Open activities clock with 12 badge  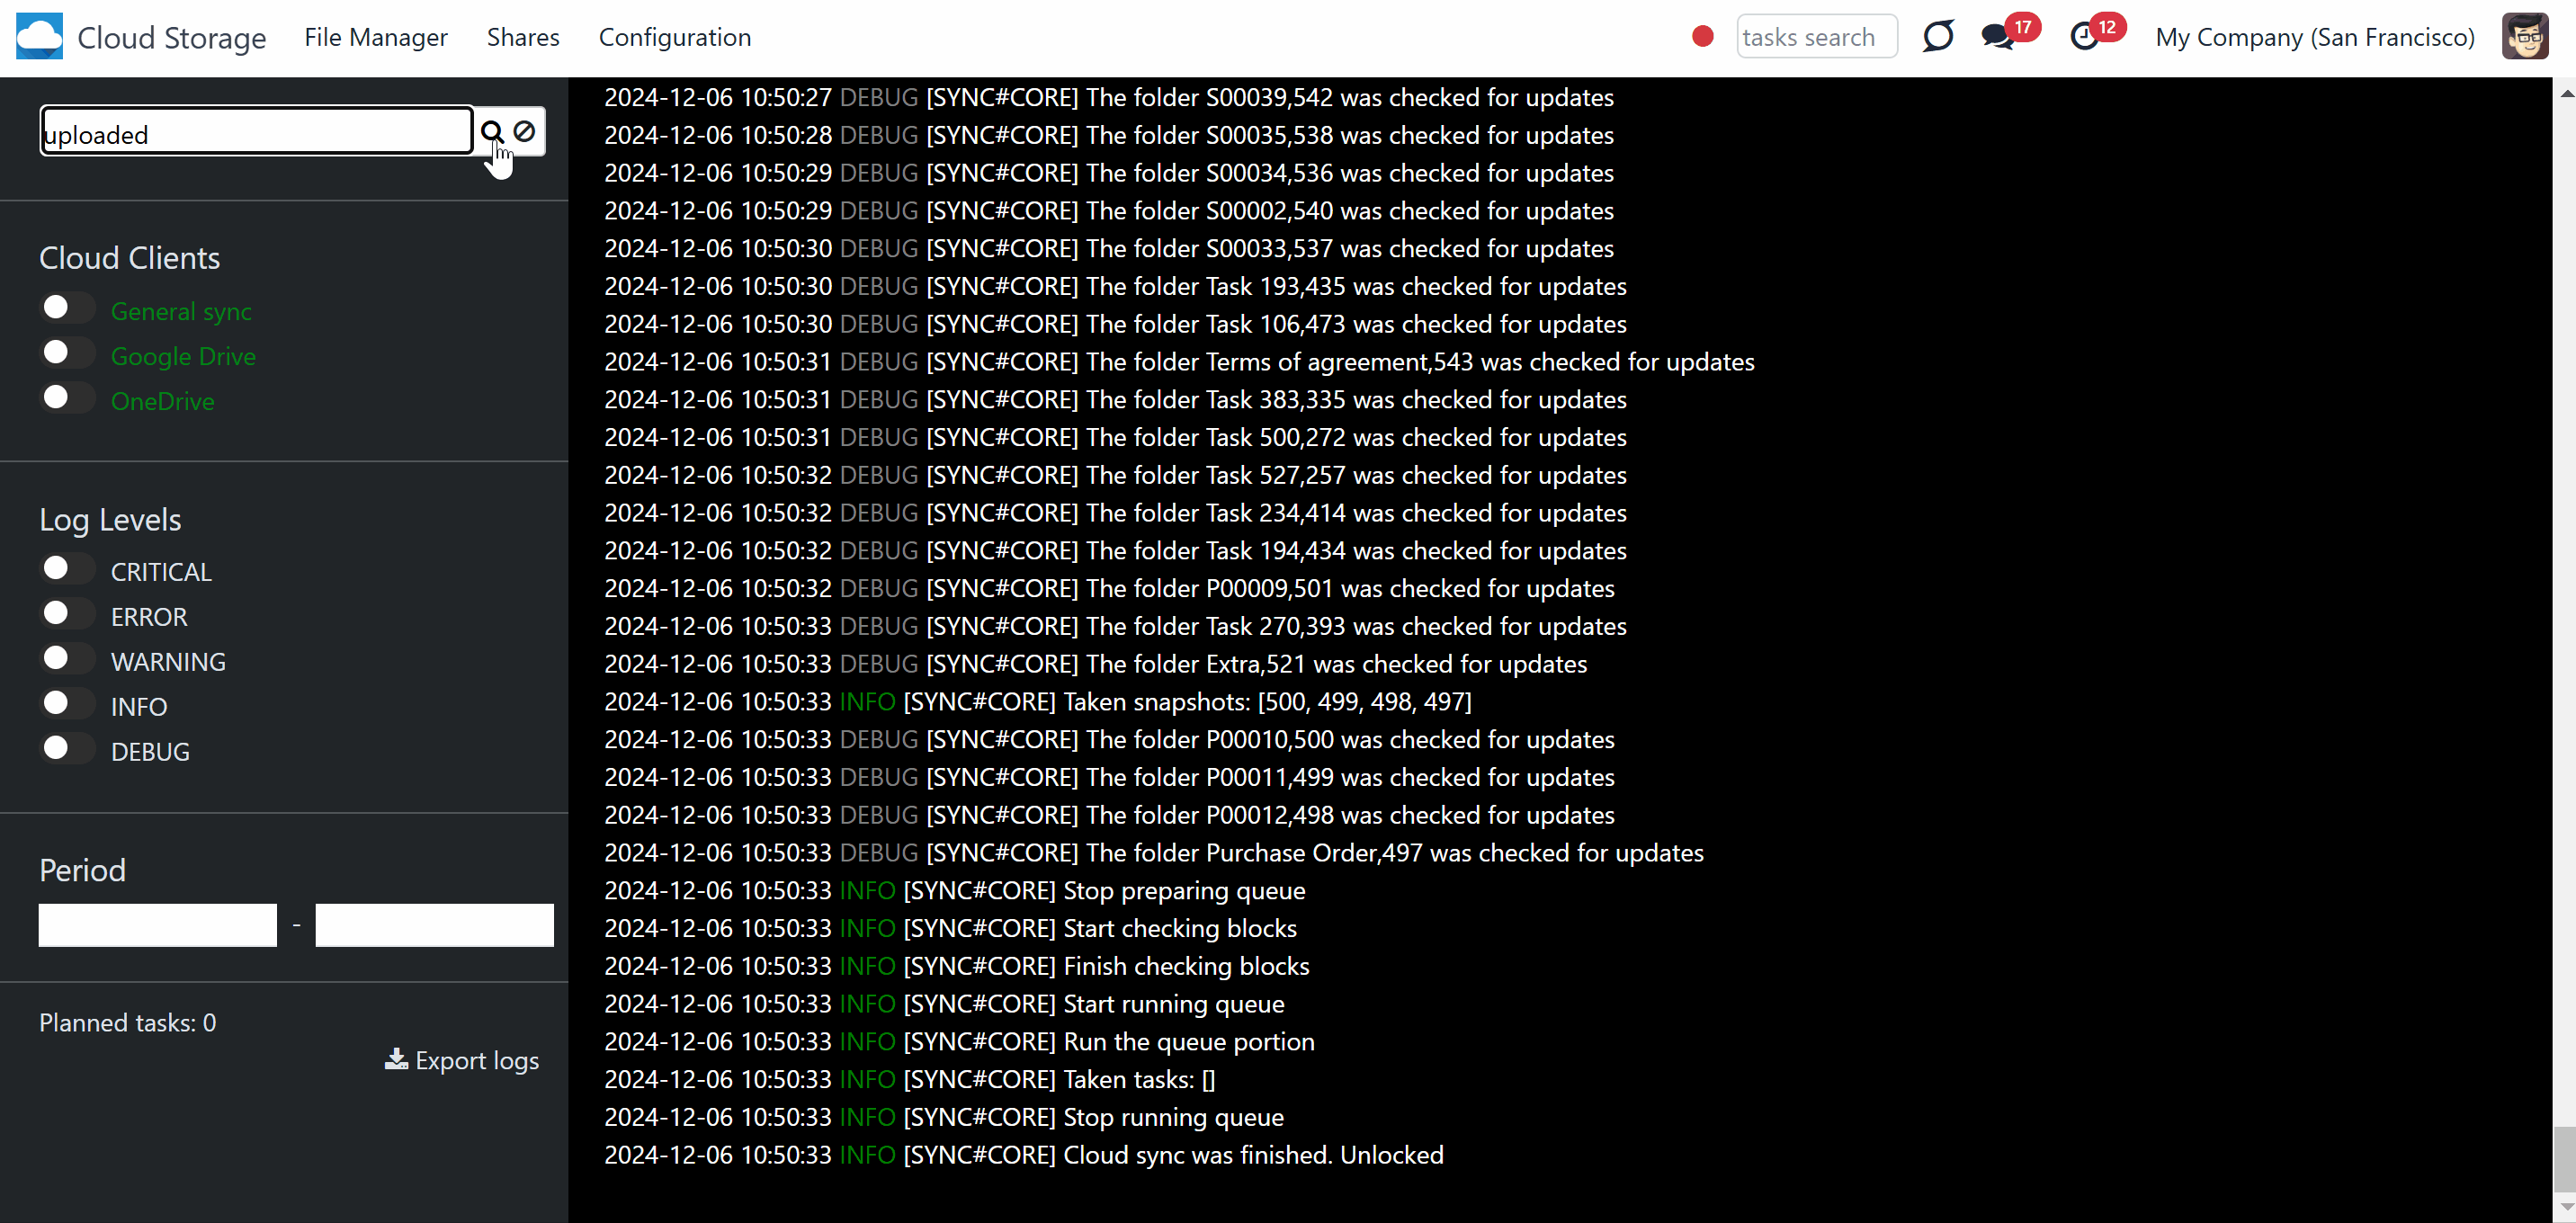pyautogui.click(x=2096, y=33)
